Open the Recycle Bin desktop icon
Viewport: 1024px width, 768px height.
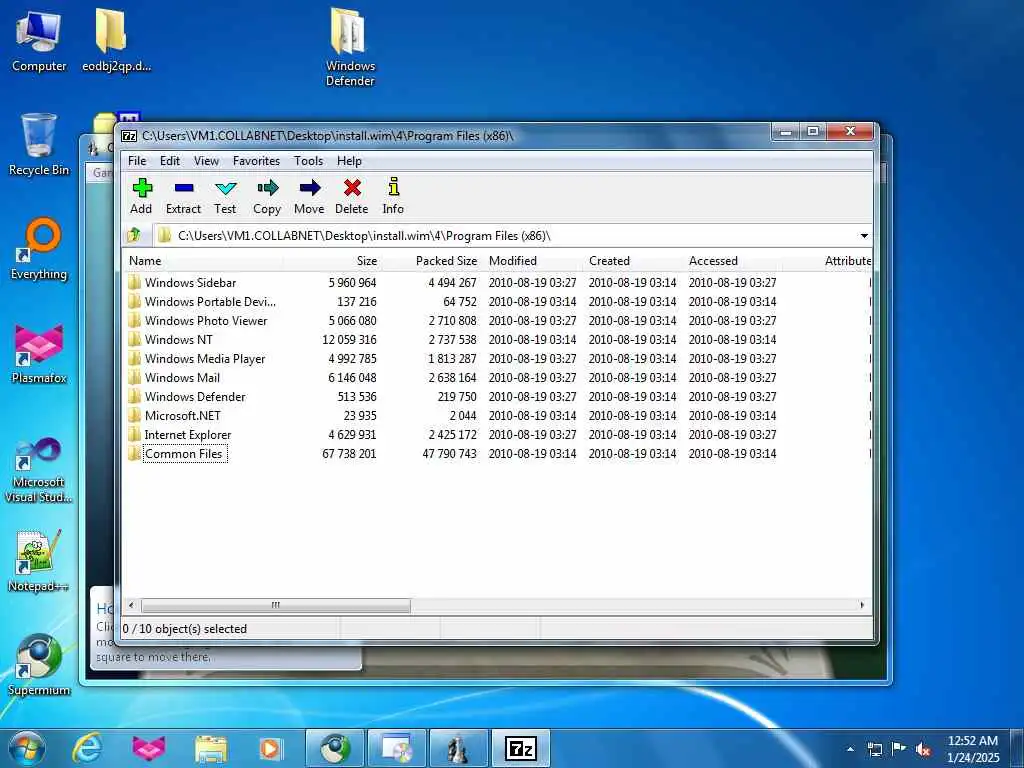[x=39, y=144]
